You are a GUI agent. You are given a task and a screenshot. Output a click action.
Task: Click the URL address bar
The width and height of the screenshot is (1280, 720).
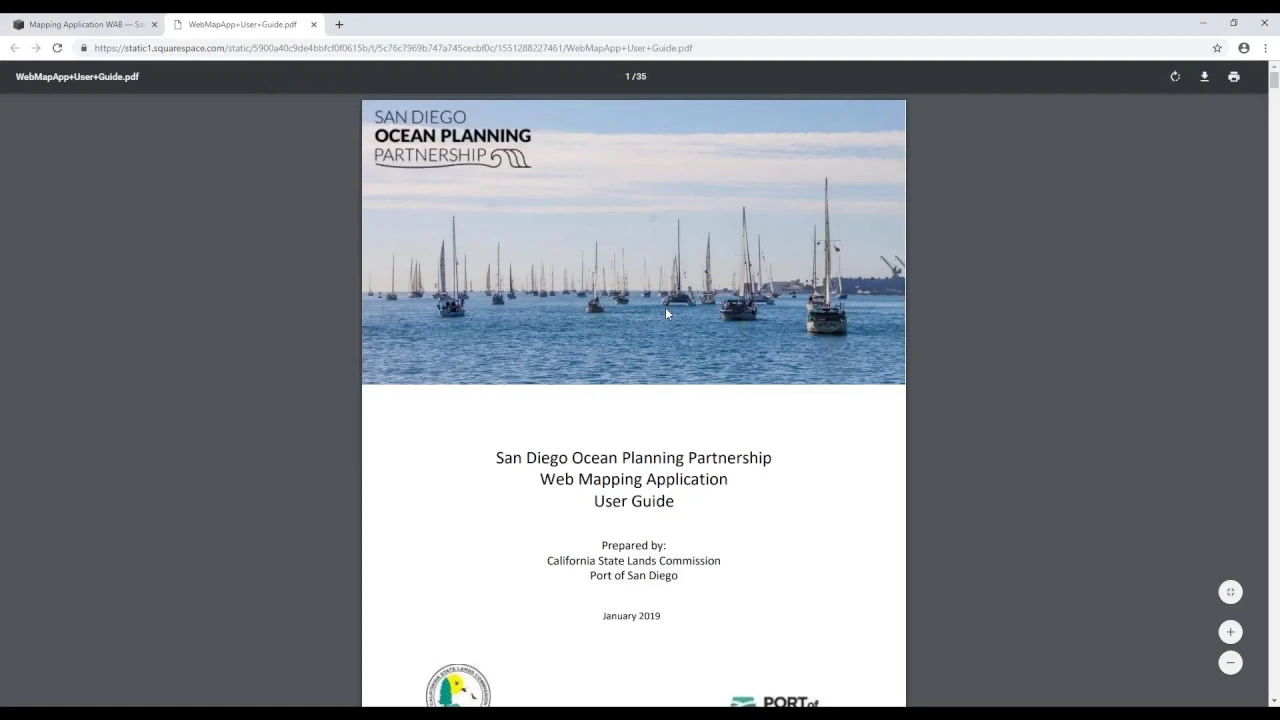pyautogui.click(x=640, y=48)
